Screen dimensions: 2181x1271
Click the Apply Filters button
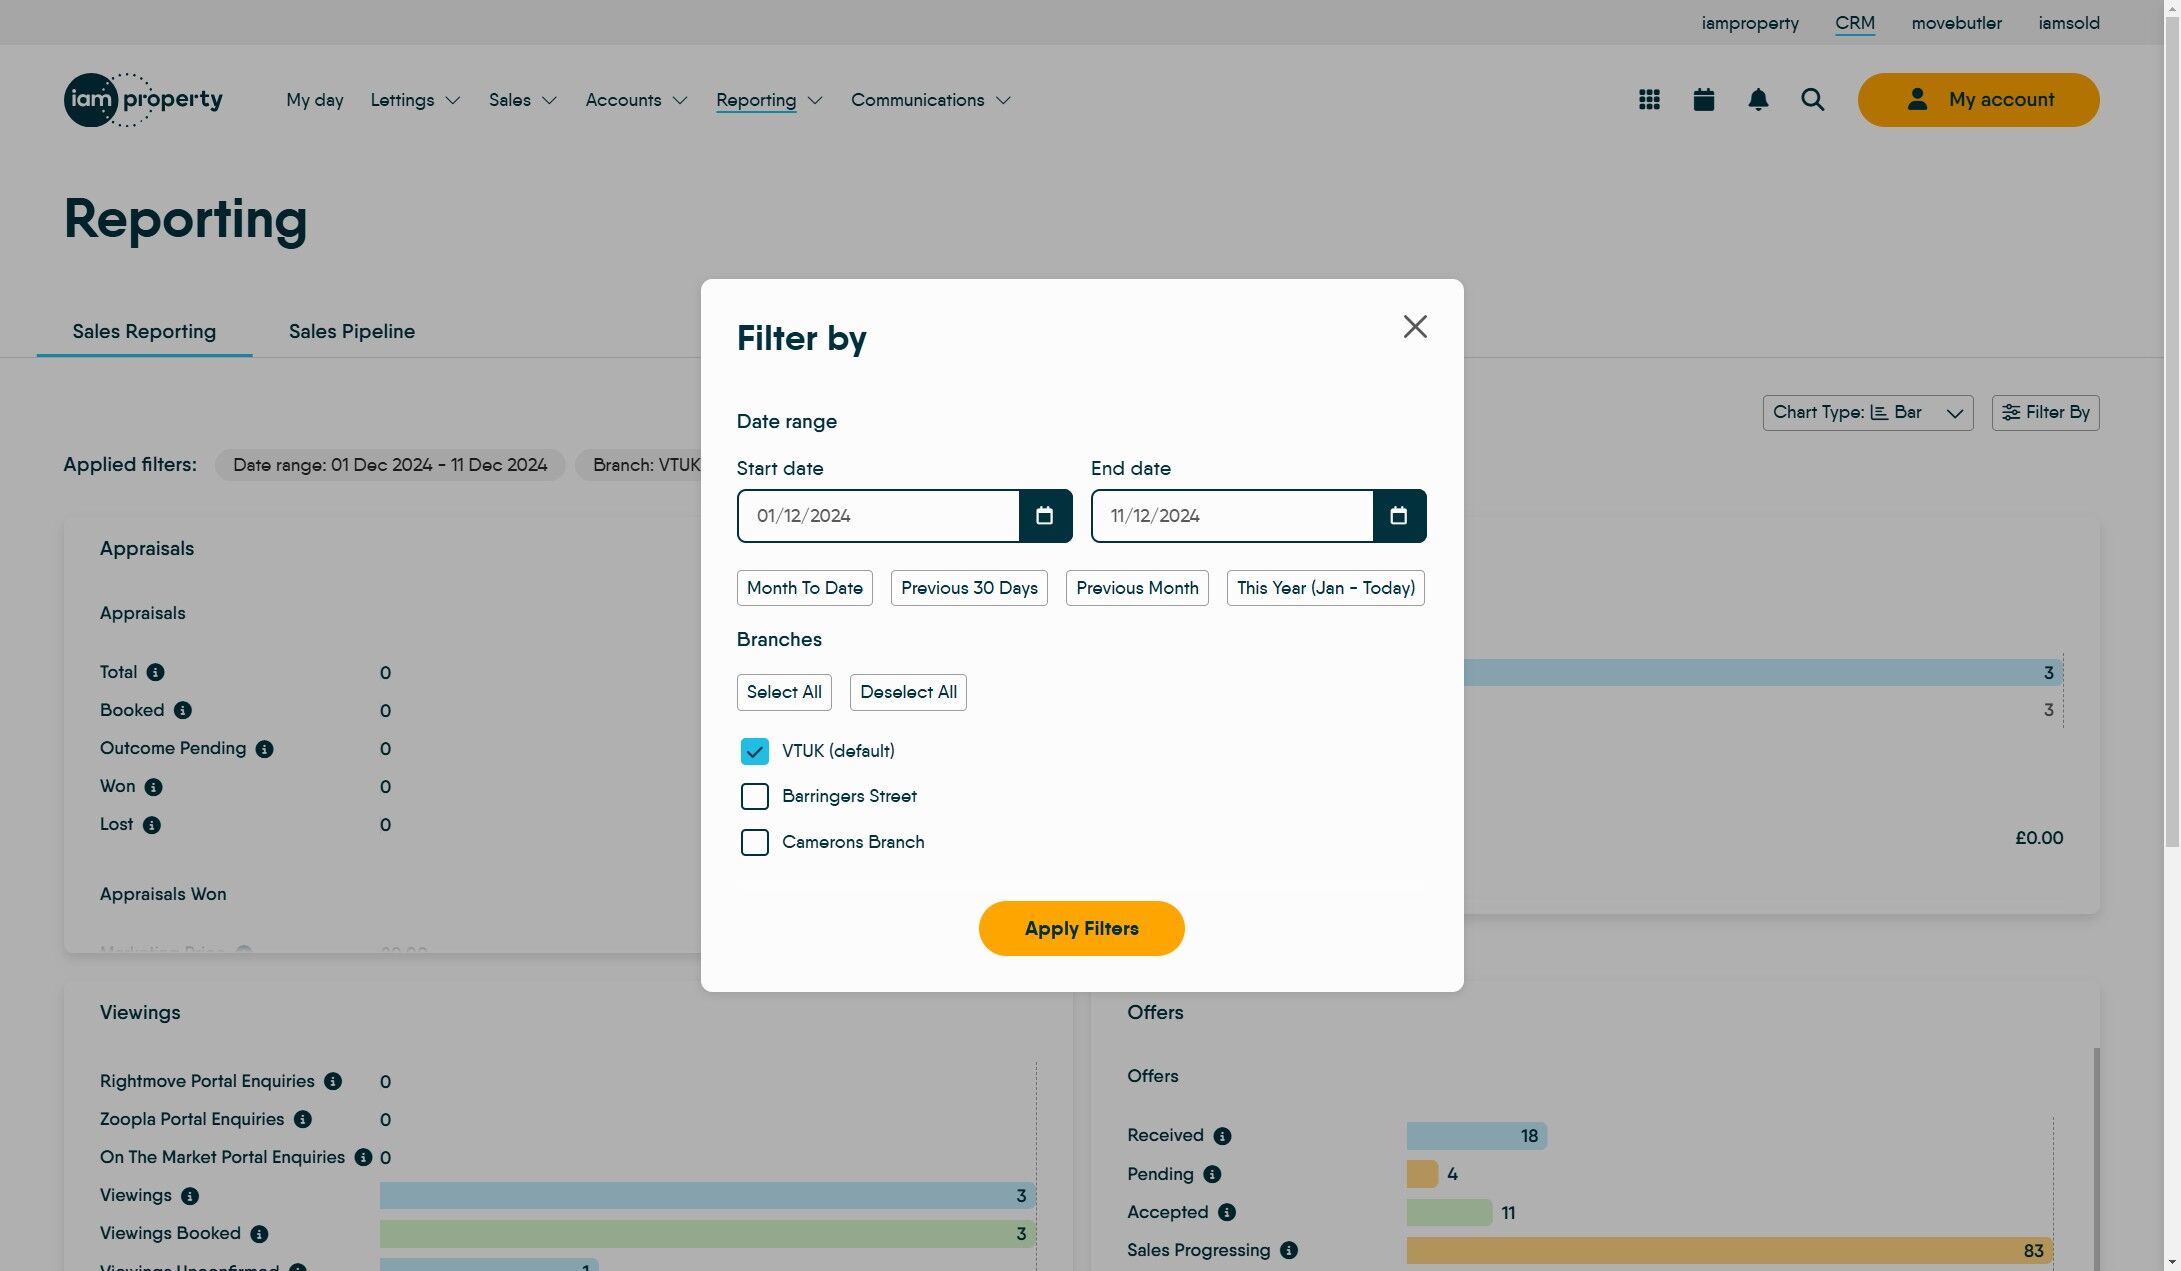pos(1081,929)
